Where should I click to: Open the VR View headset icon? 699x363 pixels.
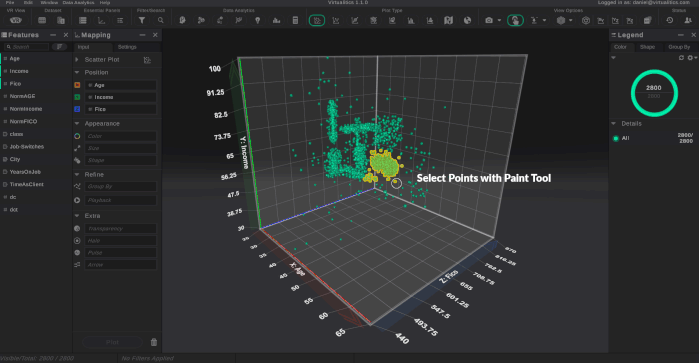coord(16,20)
